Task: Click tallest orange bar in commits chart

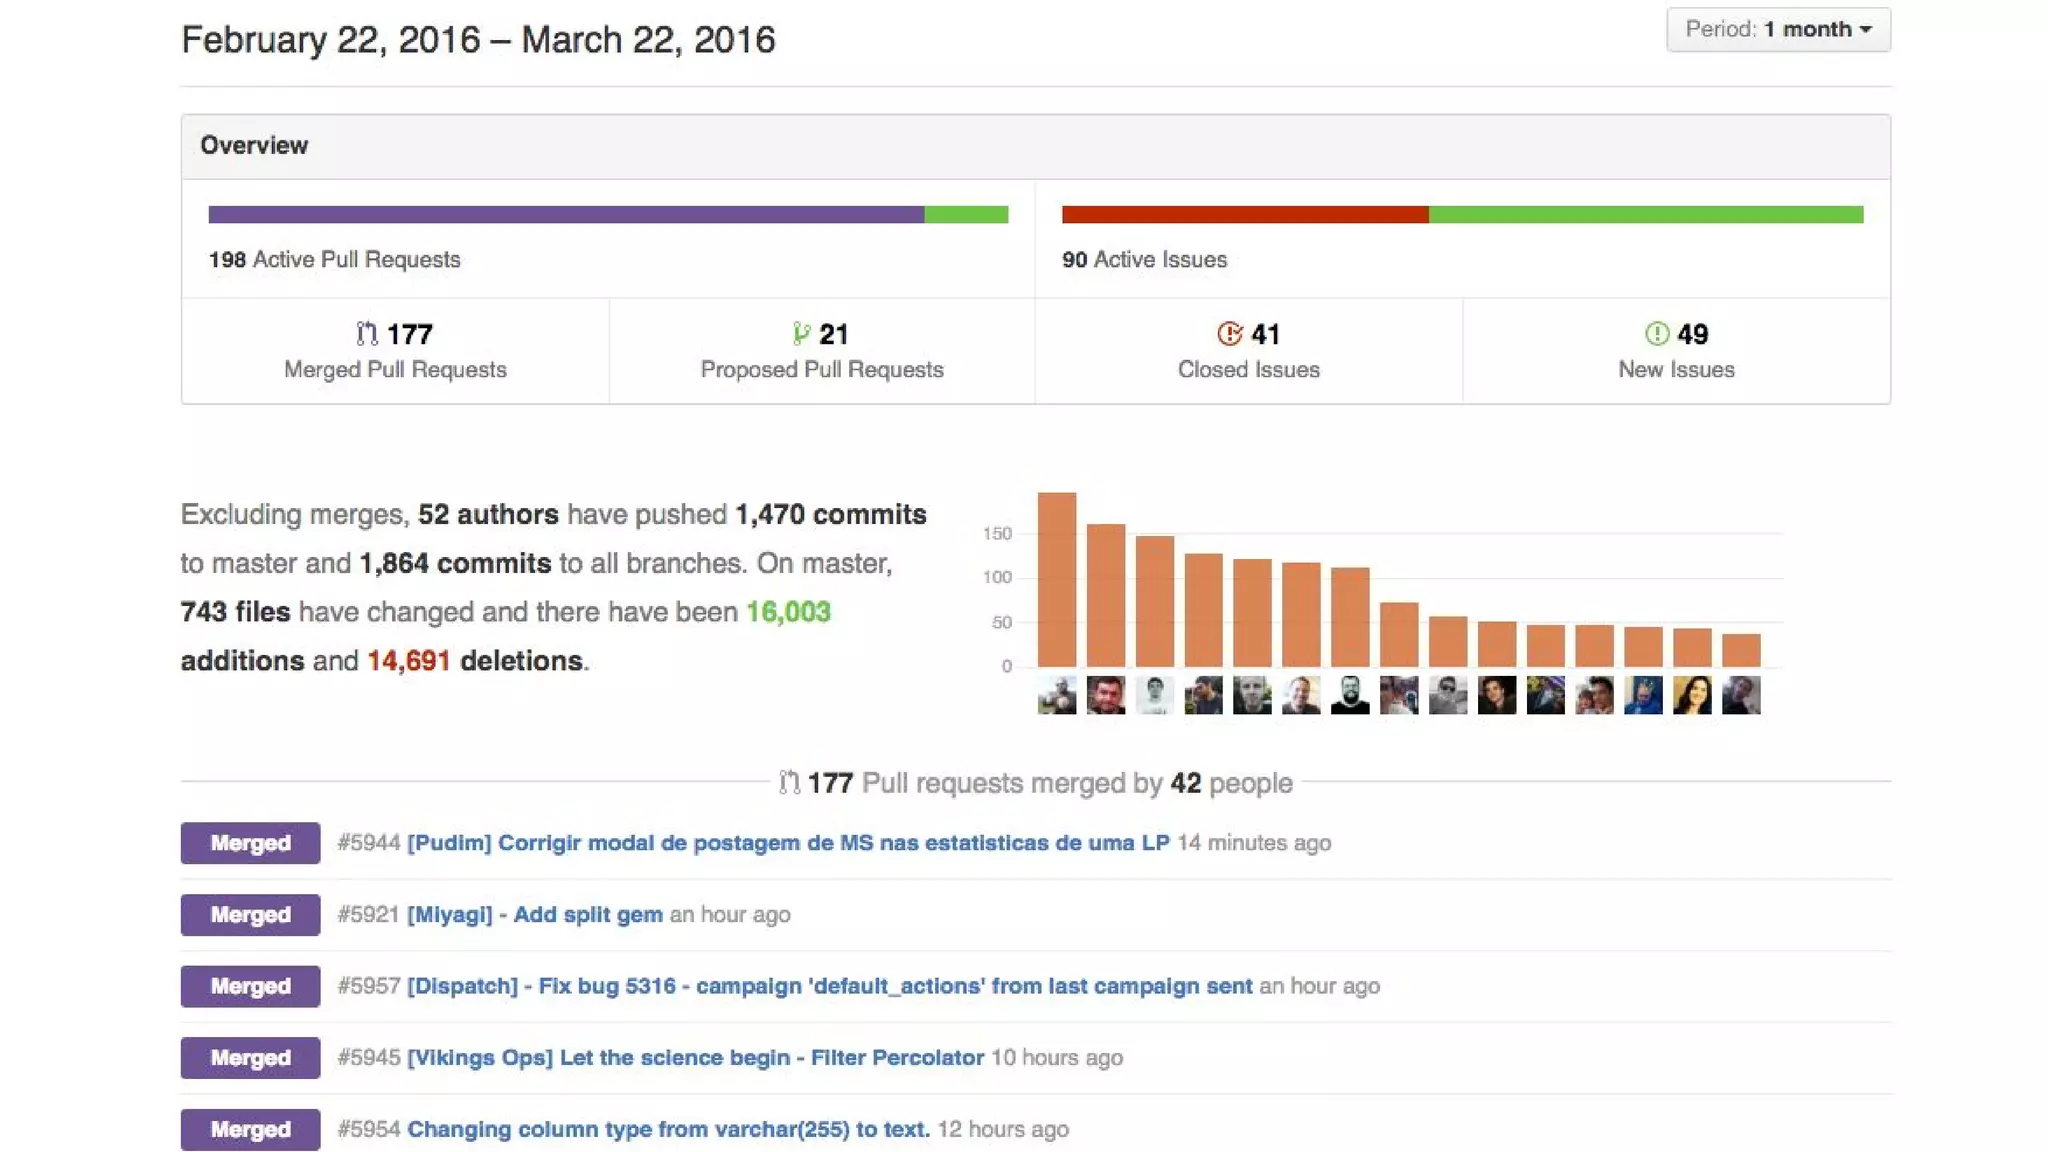Action: [1056, 580]
